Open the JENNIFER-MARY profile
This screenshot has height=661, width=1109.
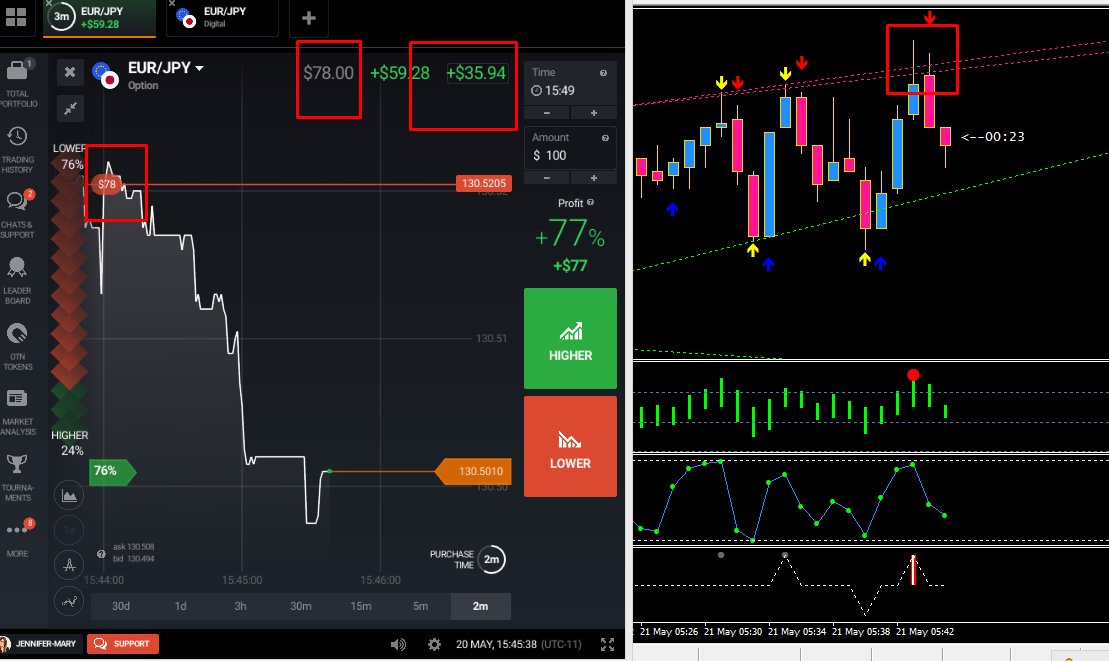(40, 644)
